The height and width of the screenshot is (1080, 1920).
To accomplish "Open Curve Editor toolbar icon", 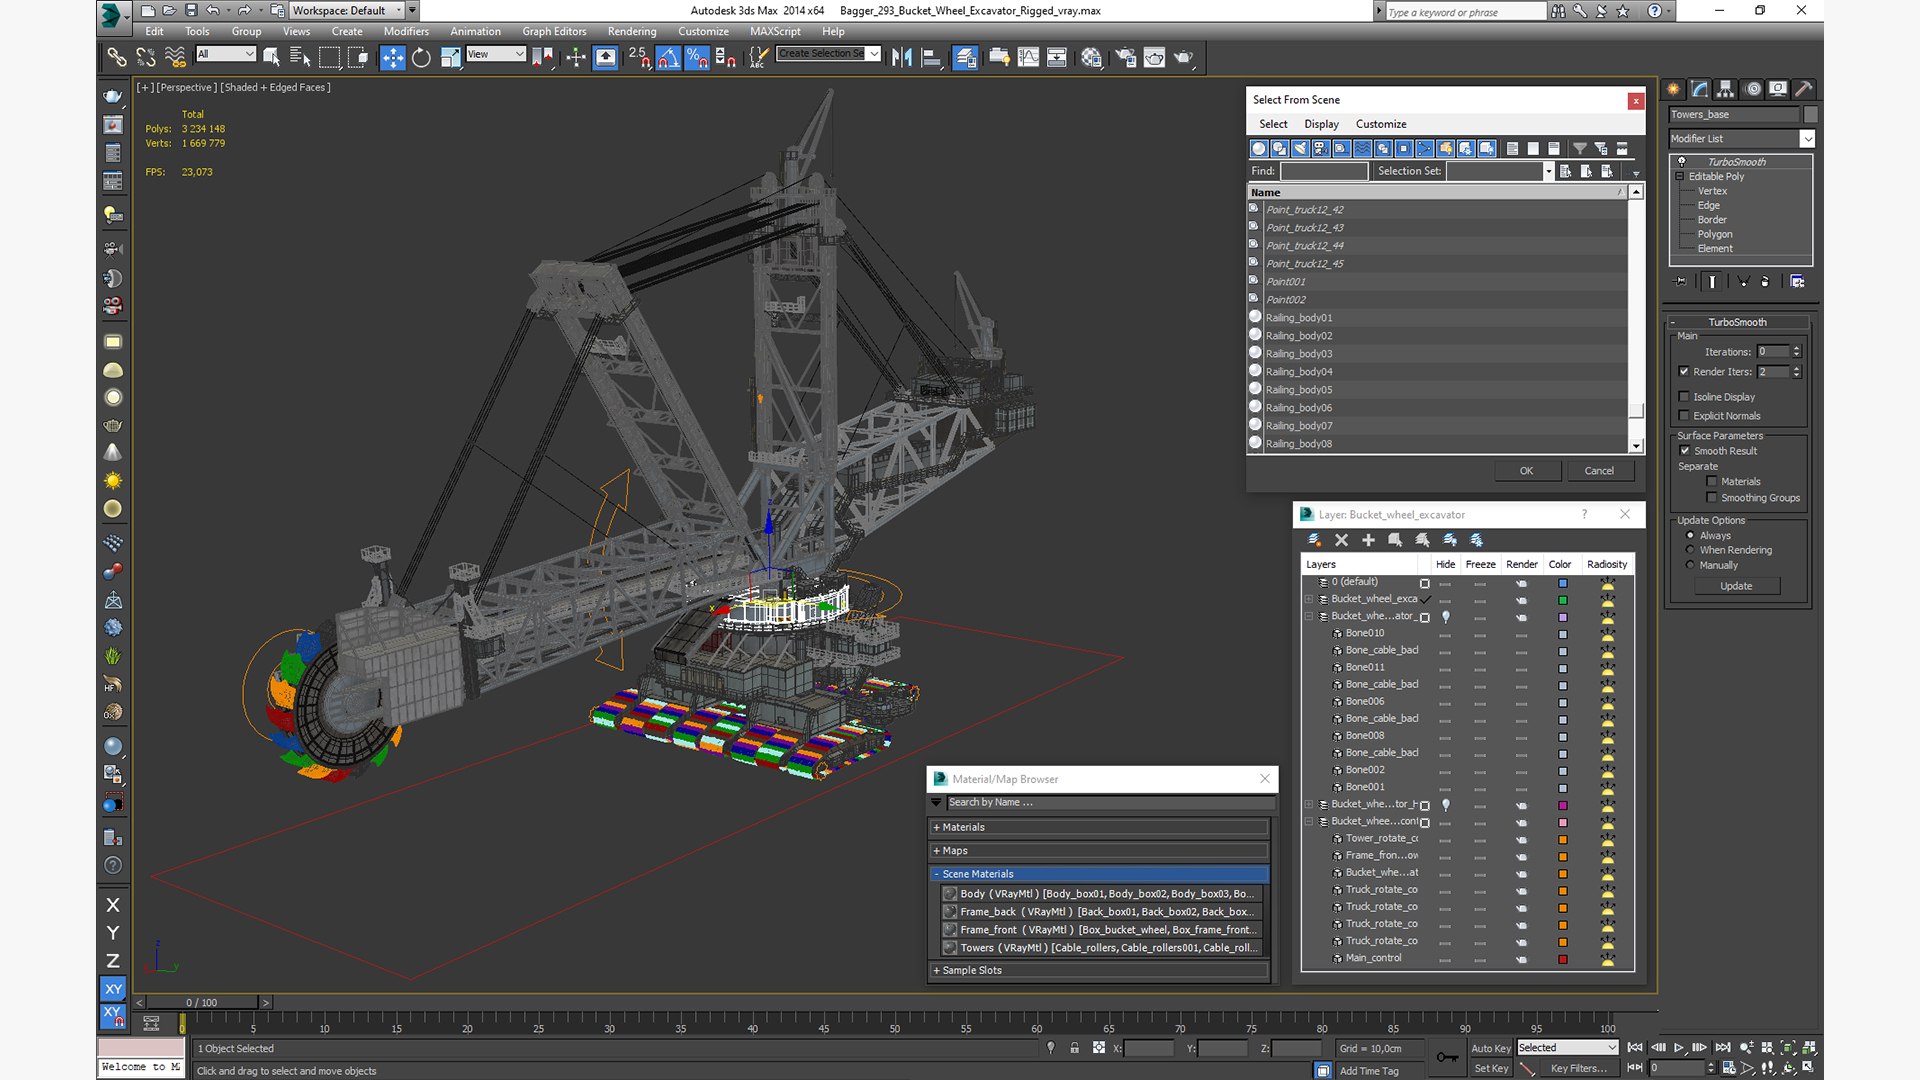I will (x=1028, y=58).
